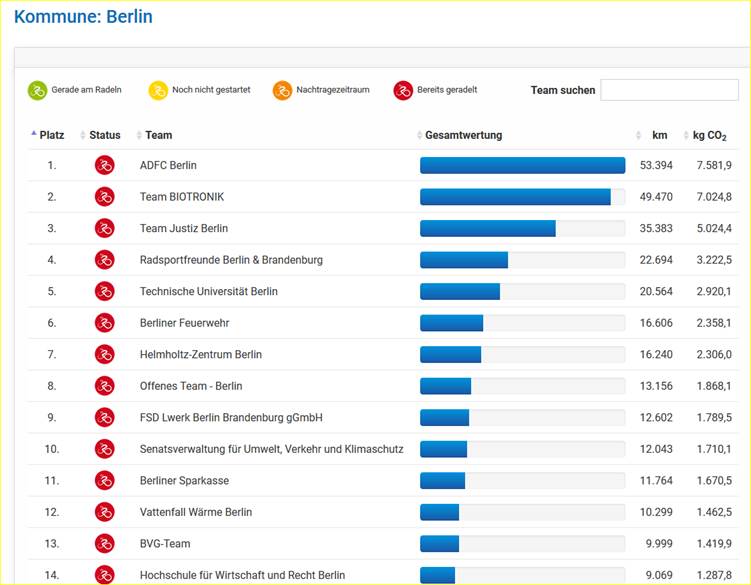Sort the table by Platz column
The height and width of the screenshot is (585, 751).
[x=51, y=135]
